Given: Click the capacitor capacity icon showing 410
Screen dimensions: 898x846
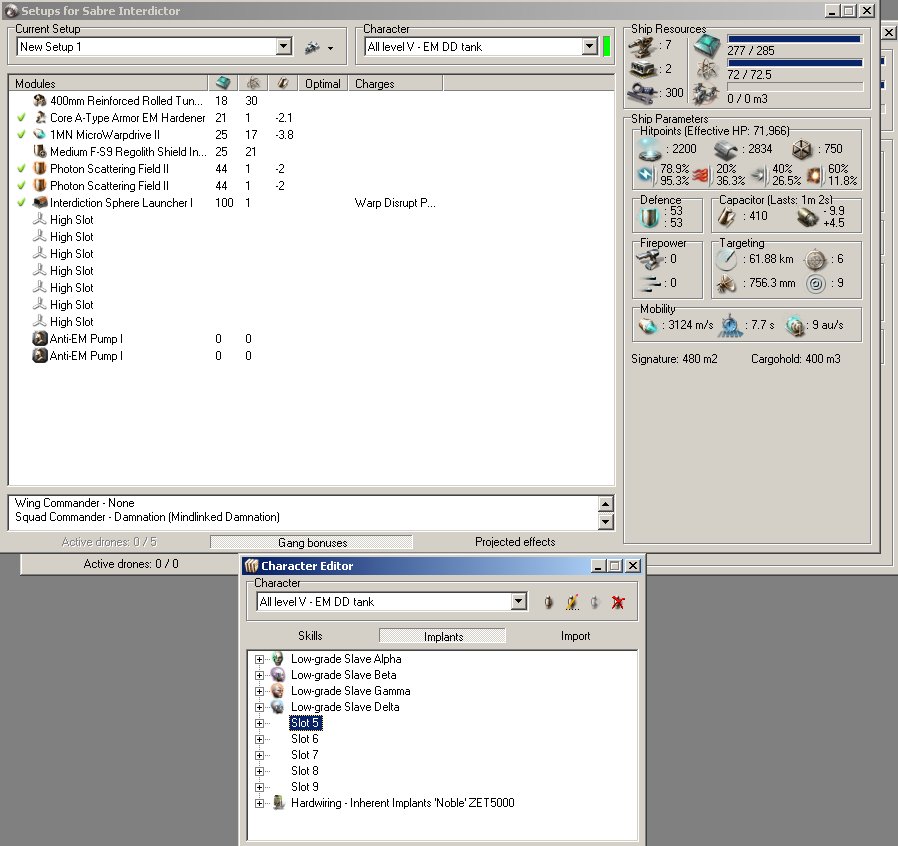Looking at the screenshot, I should [727, 217].
